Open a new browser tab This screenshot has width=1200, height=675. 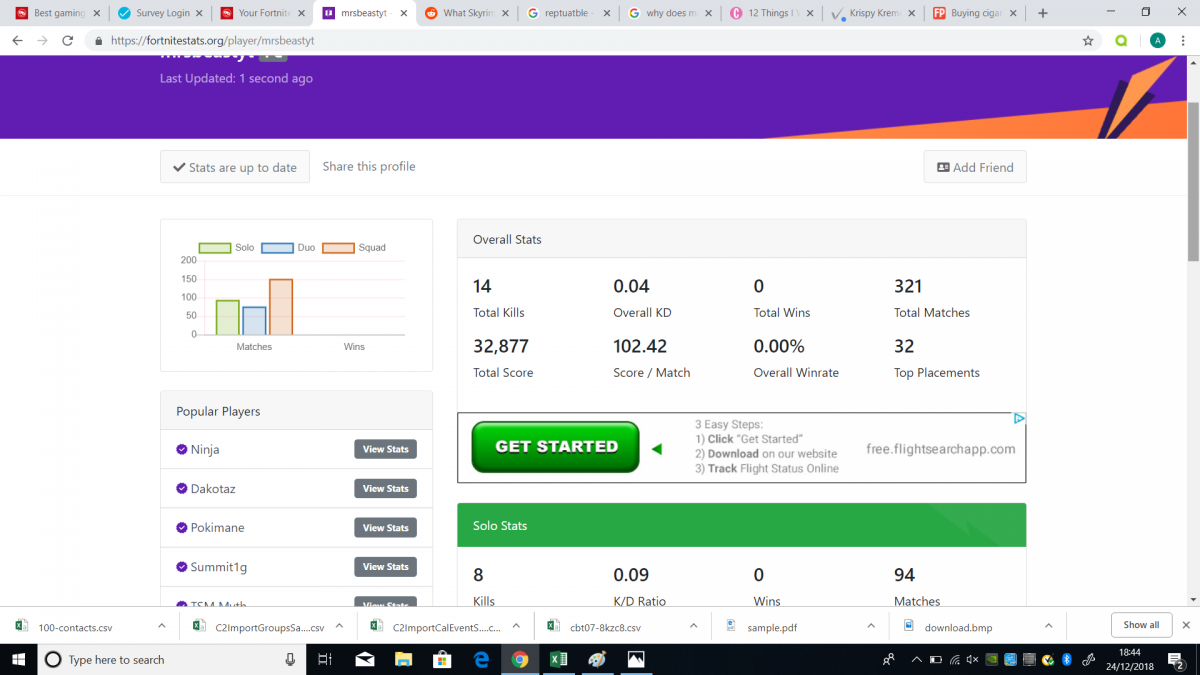pyautogui.click(x=1043, y=13)
